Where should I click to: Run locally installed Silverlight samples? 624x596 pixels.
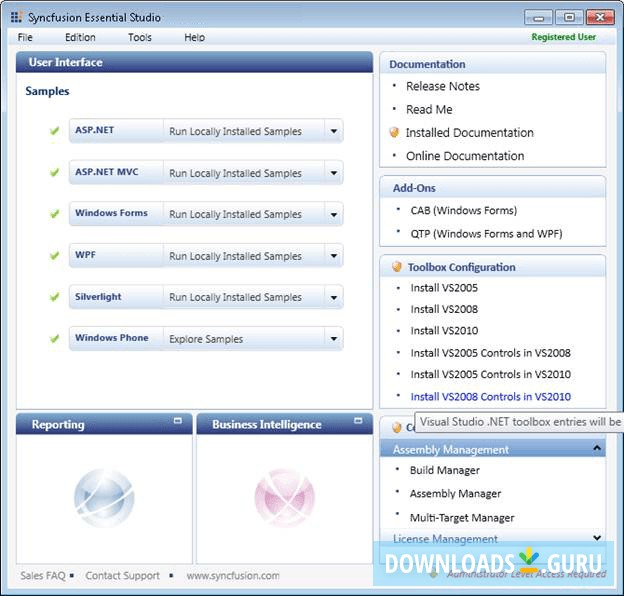click(x=235, y=298)
